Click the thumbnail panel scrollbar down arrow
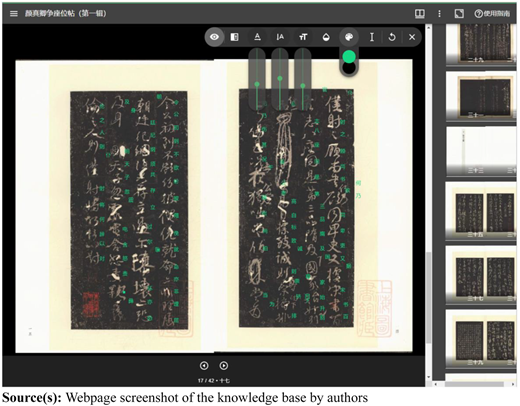The height and width of the screenshot is (406, 520). pyautogui.click(x=429, y=377)
